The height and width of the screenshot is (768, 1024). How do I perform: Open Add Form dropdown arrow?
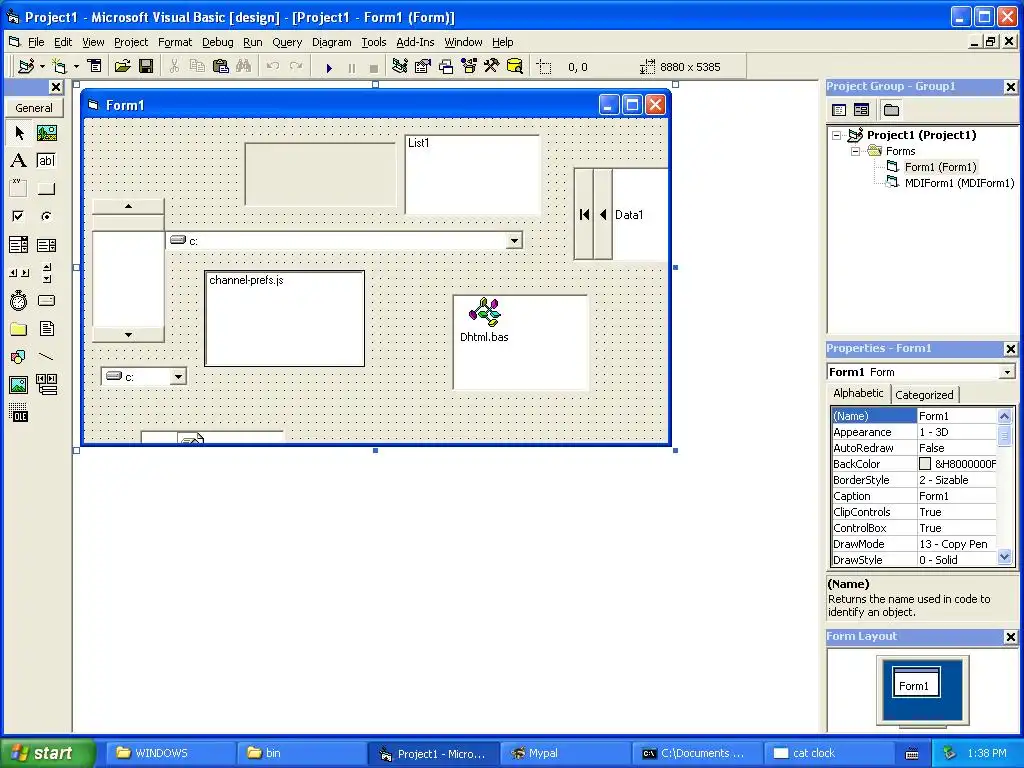(x=76, y=67)
